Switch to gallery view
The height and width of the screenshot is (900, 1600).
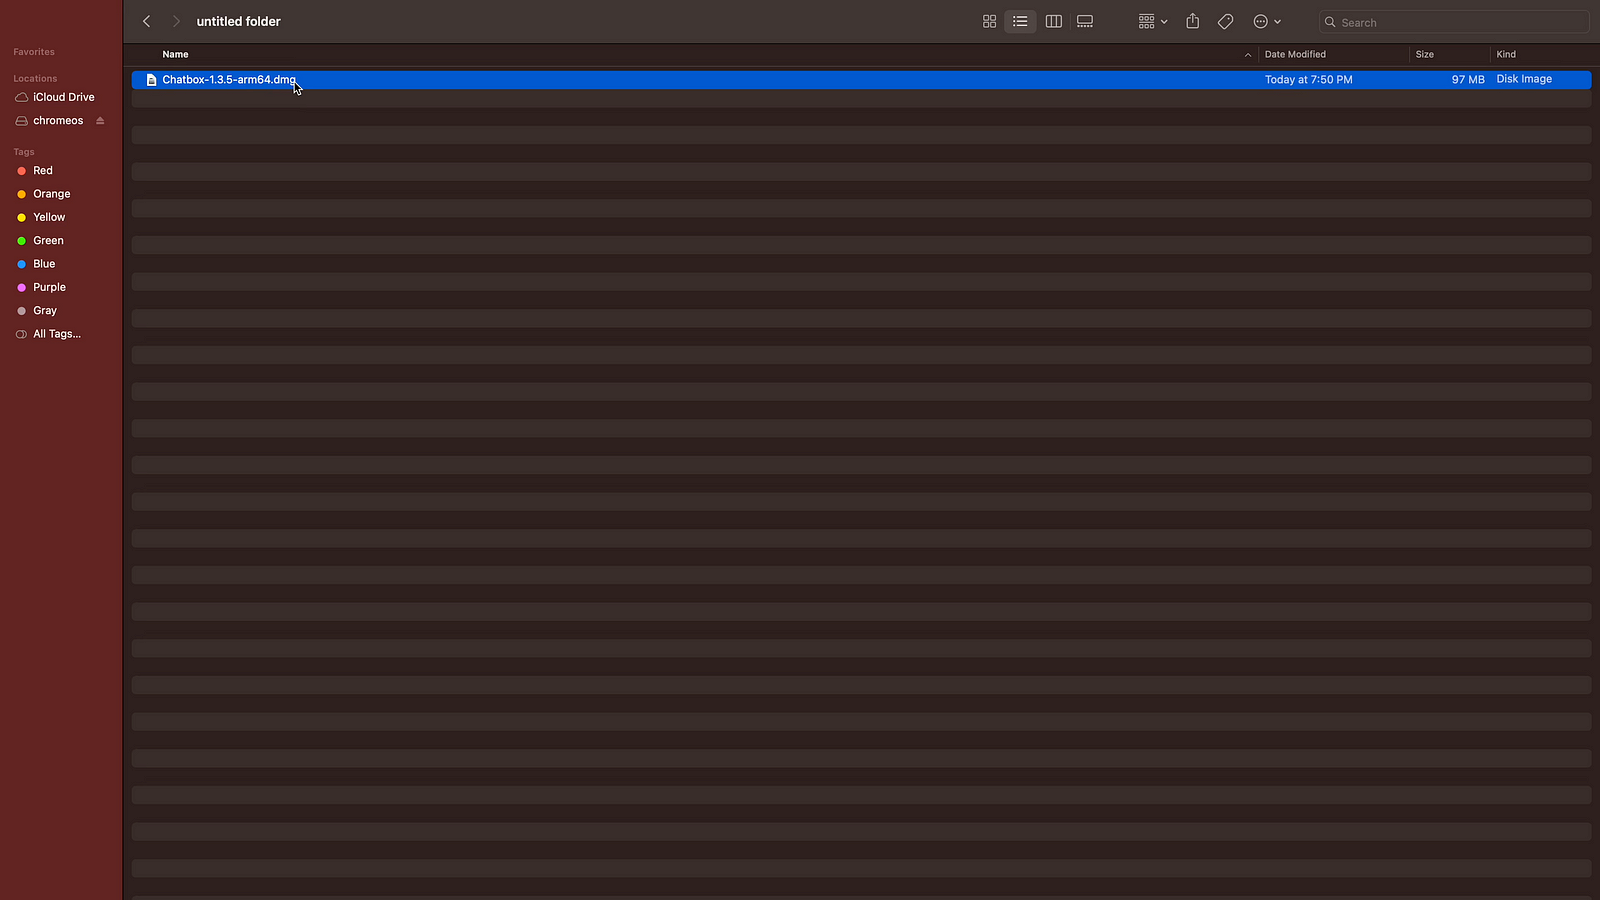(x=1085, y=21)
